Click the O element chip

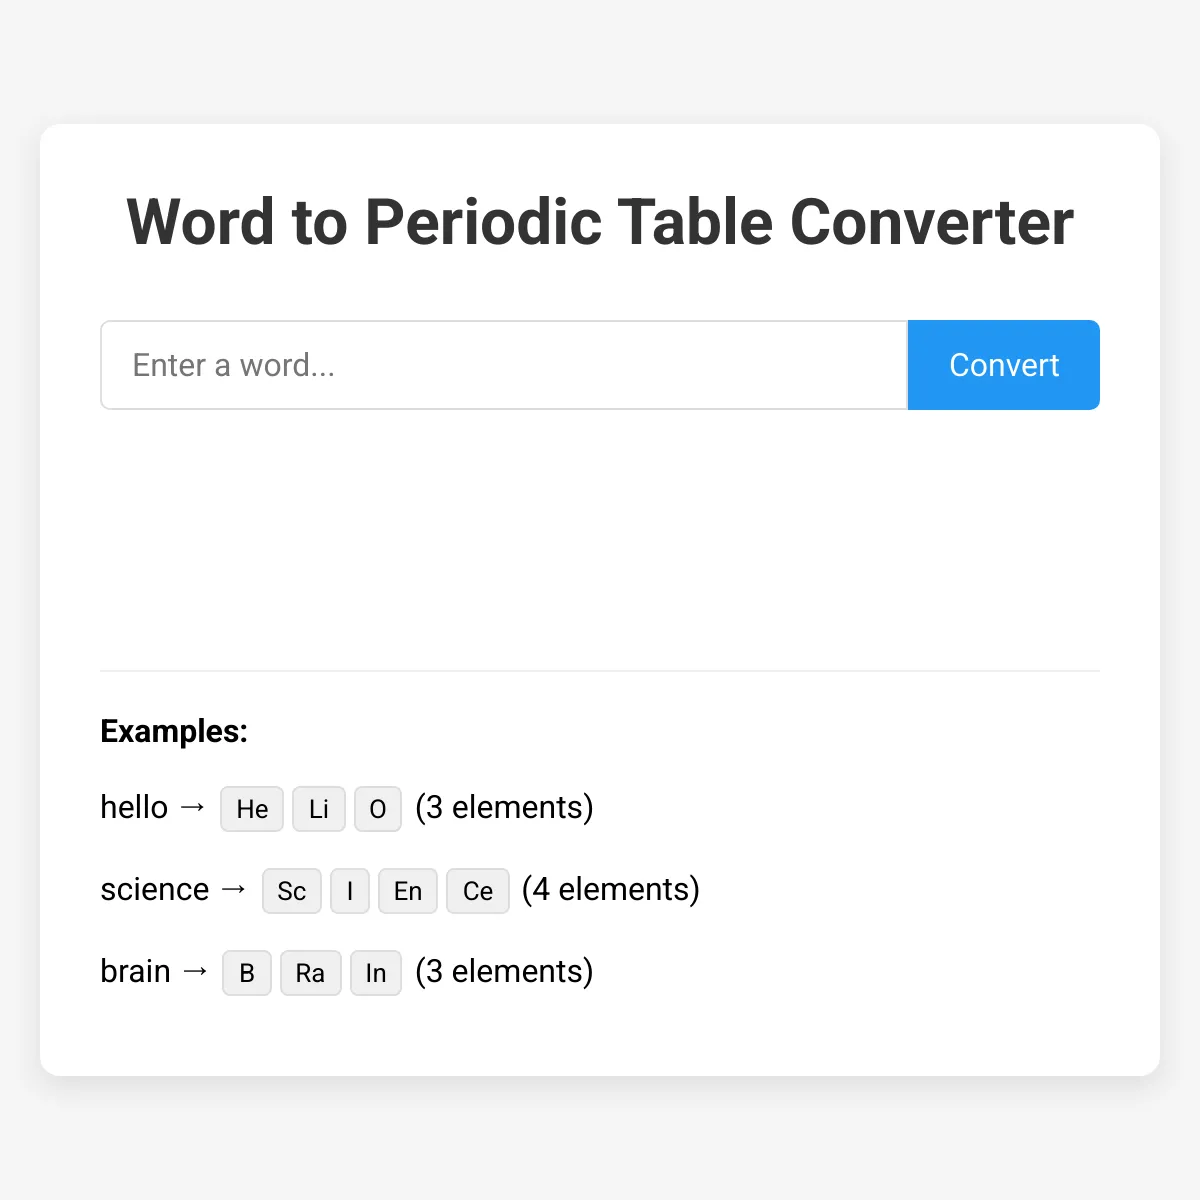point(378,809)
